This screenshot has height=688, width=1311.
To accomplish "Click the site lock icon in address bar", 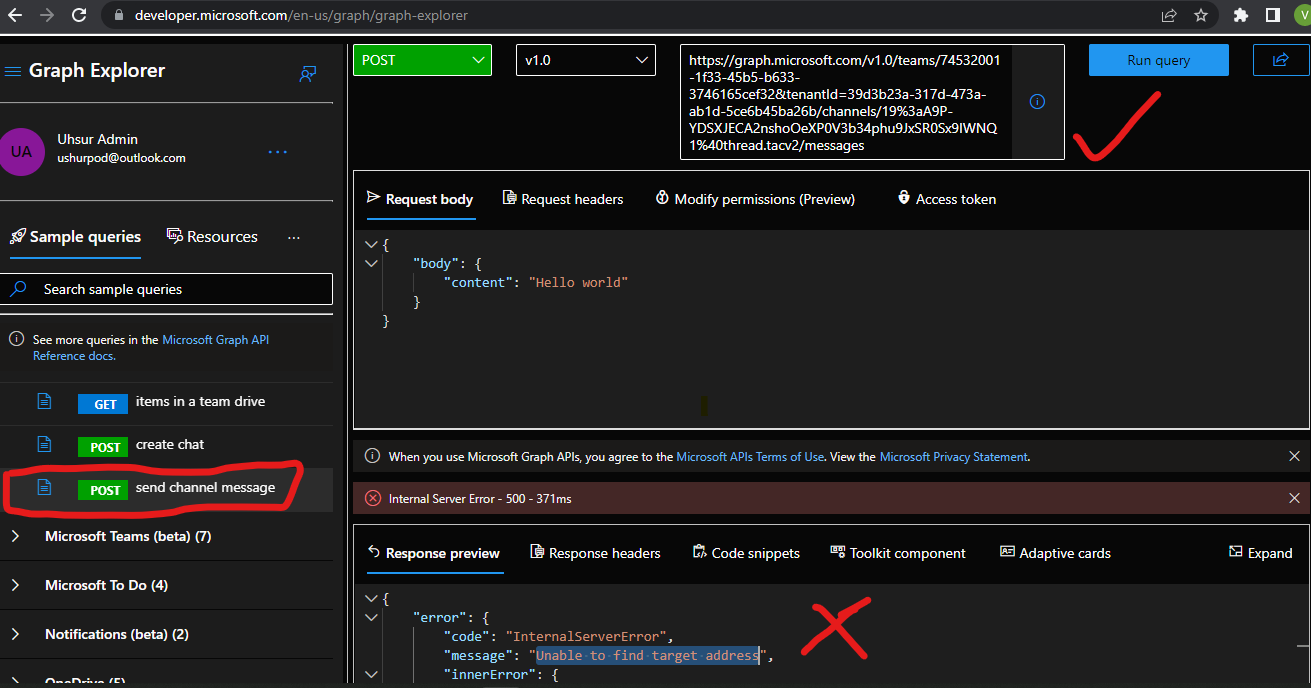I will click(x=119, y=16).
